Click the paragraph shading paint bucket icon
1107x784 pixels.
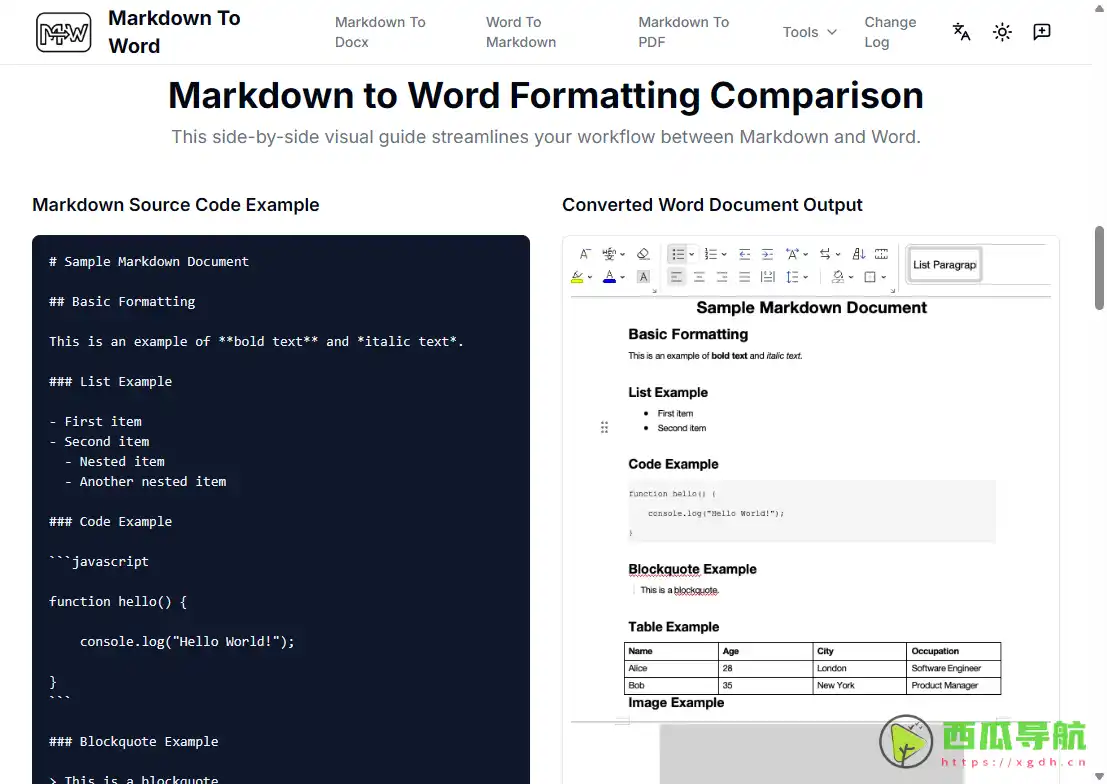point(837,277)
